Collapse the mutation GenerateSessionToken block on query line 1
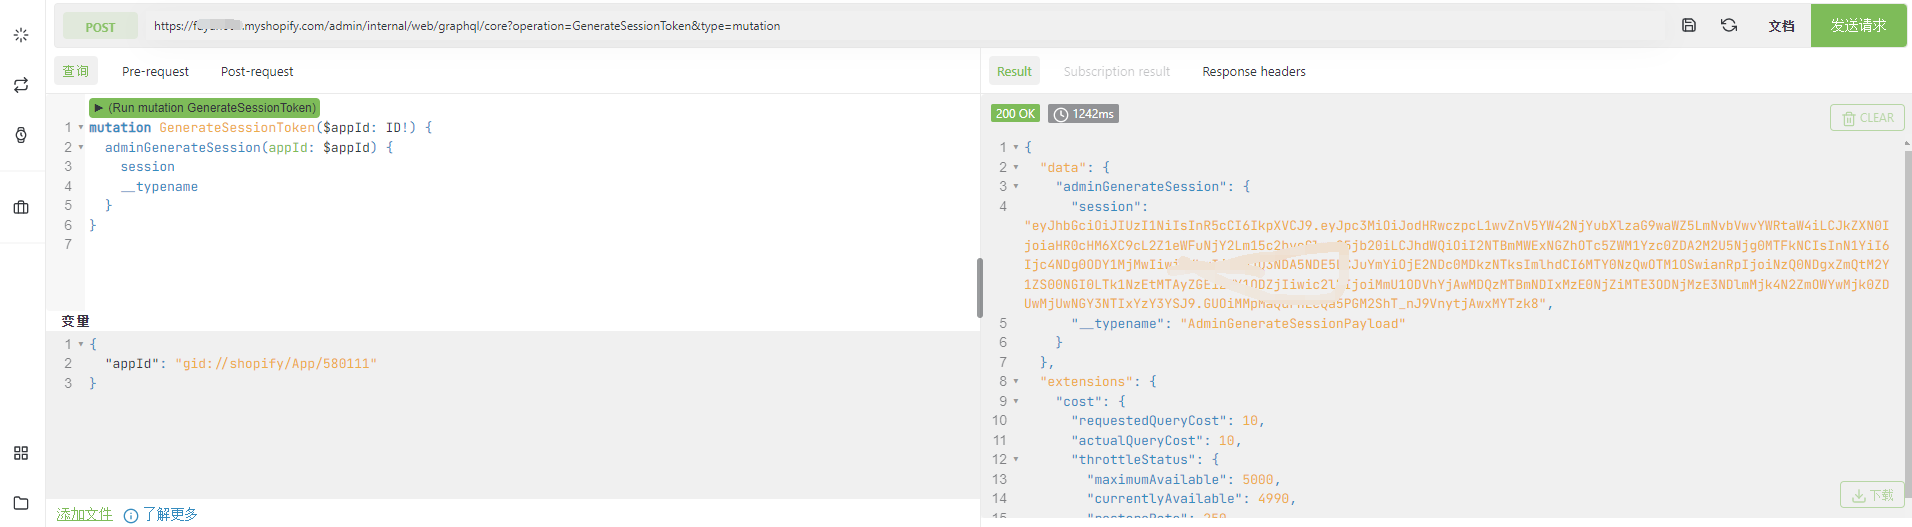This screenshot has width=1912, height=527. point(81,128)
